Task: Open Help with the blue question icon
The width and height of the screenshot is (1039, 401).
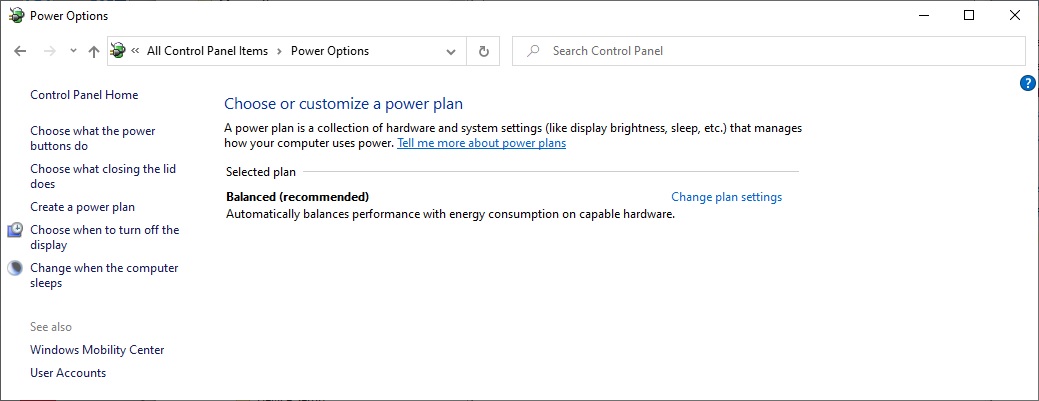Action: 1028,83
